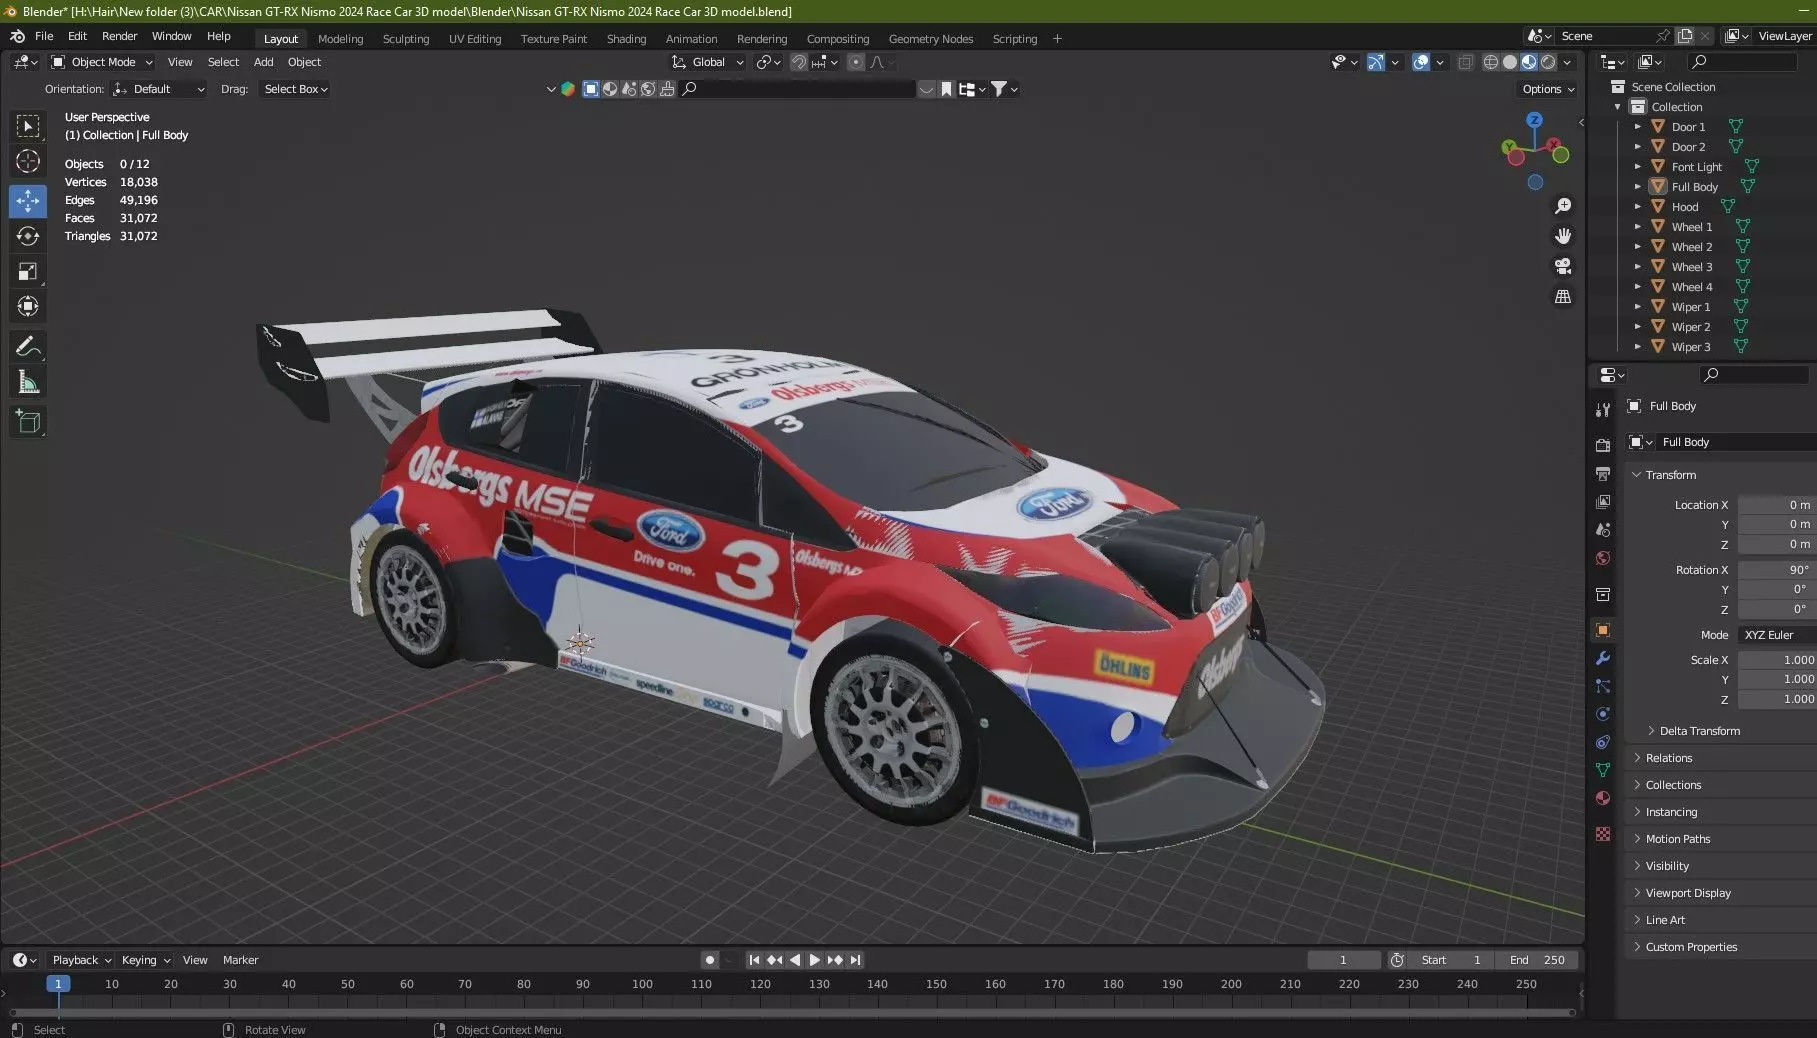Select the Move tool
This screenshot has height=1038, width=1817.
28,201
